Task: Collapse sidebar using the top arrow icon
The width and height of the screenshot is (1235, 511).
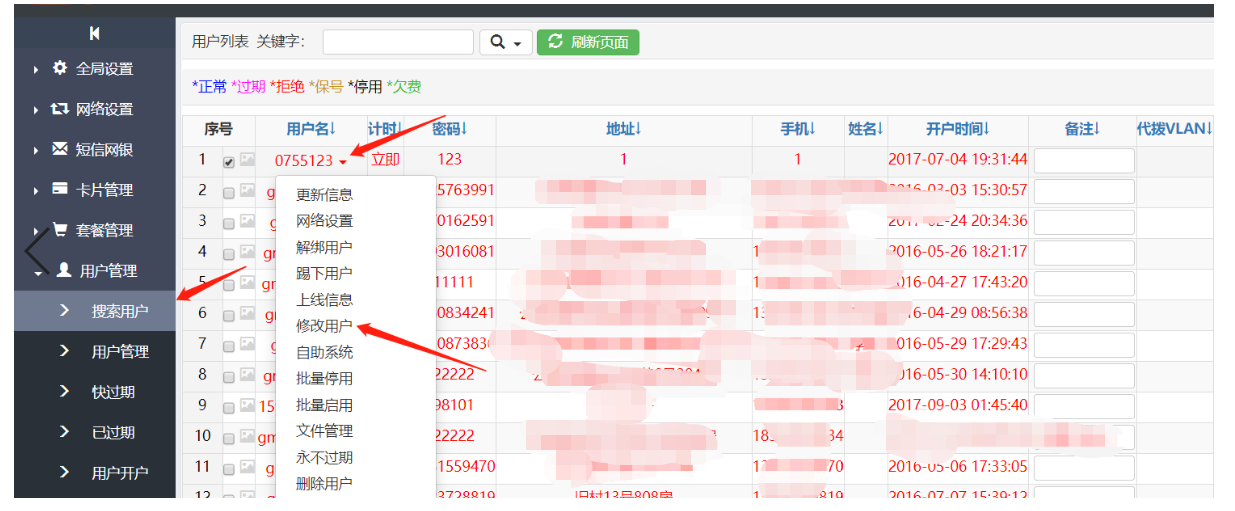Action: (x=94, y=34)
